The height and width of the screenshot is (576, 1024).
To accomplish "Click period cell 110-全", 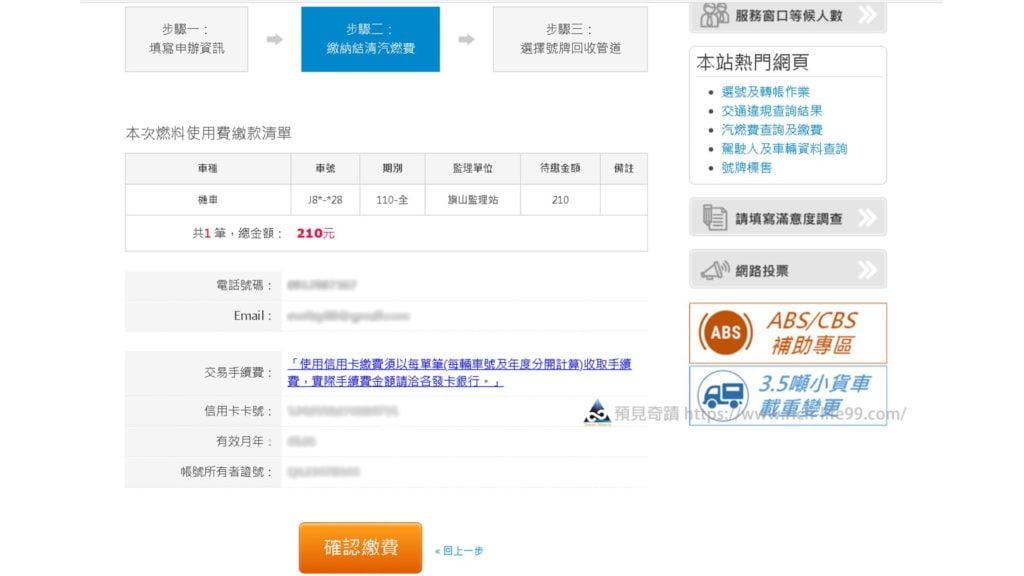I will pos(392,200).
